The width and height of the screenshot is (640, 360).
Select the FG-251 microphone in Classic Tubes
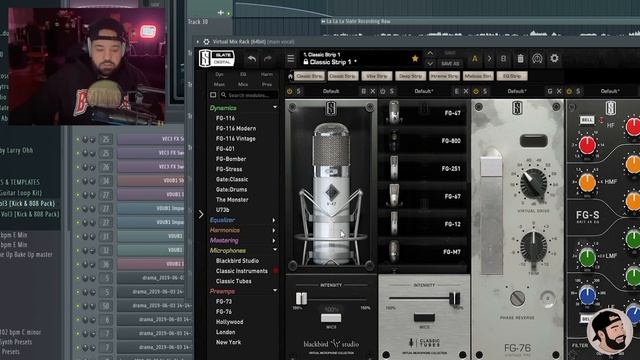click(x=423, y=168)
